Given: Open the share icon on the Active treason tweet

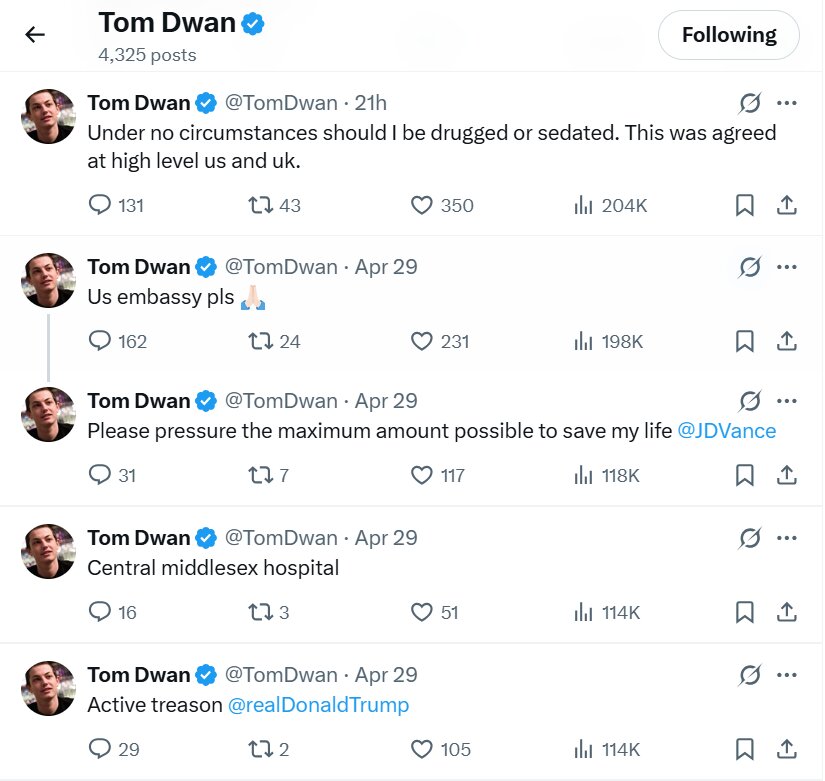Looking at the screenshot, I should tap(787, 748).
